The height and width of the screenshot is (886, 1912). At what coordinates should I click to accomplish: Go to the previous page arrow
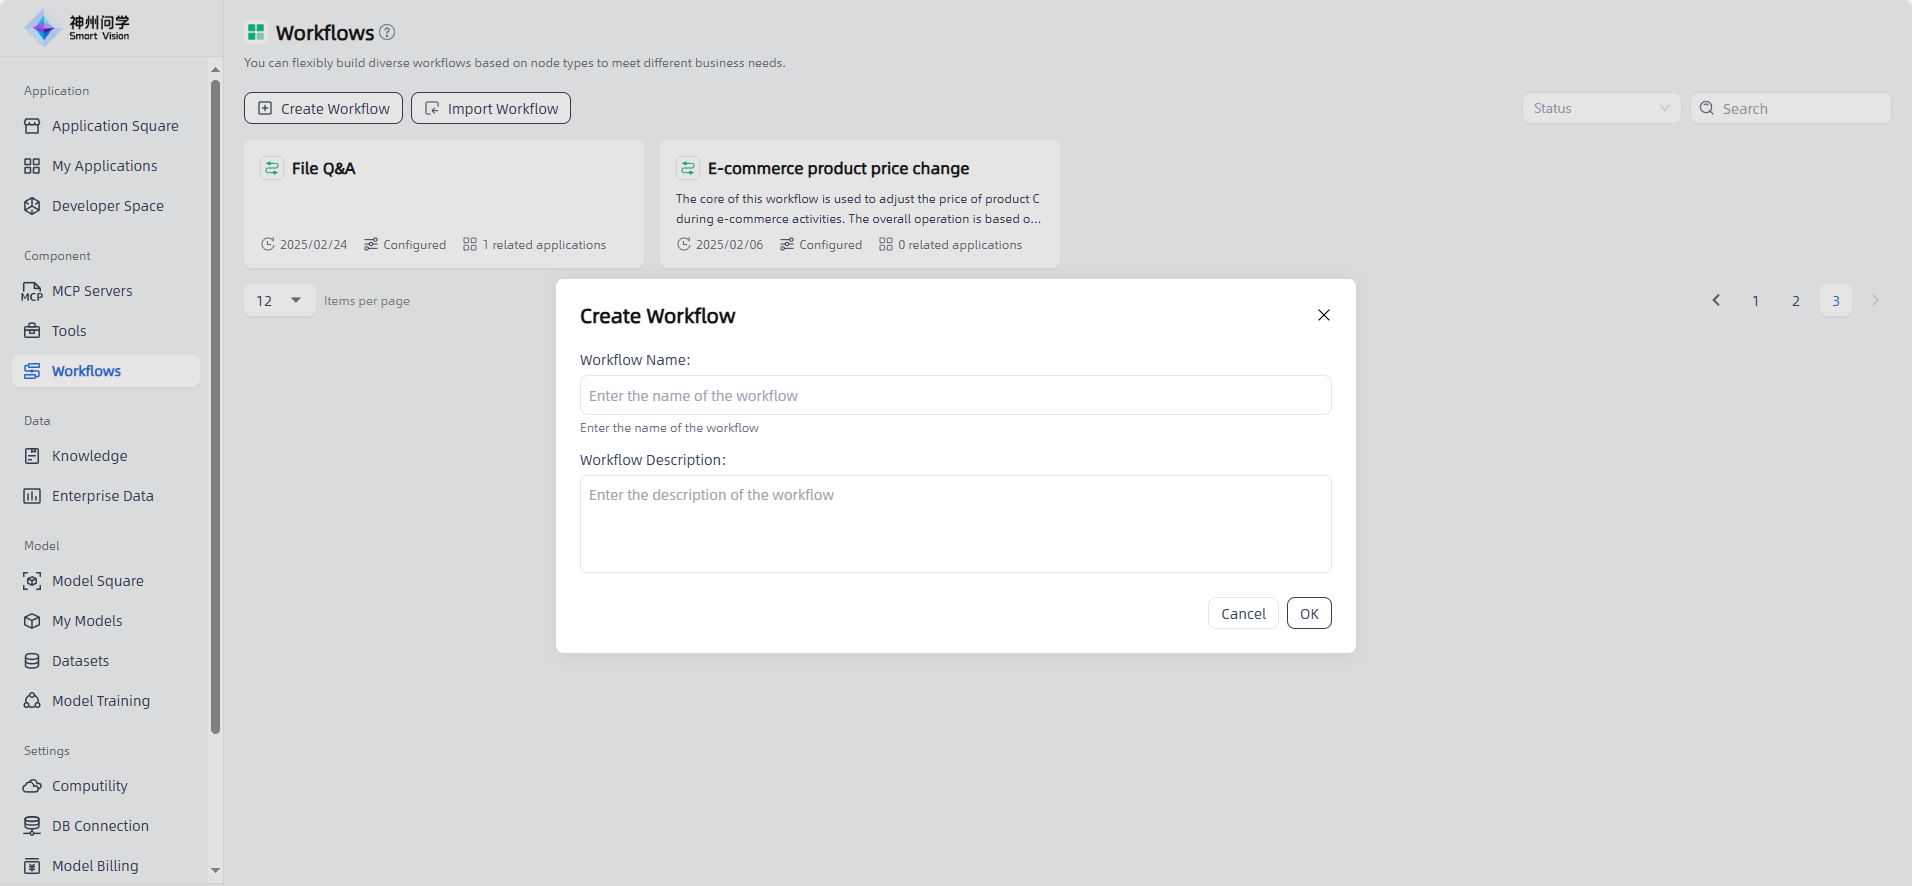1716,300
